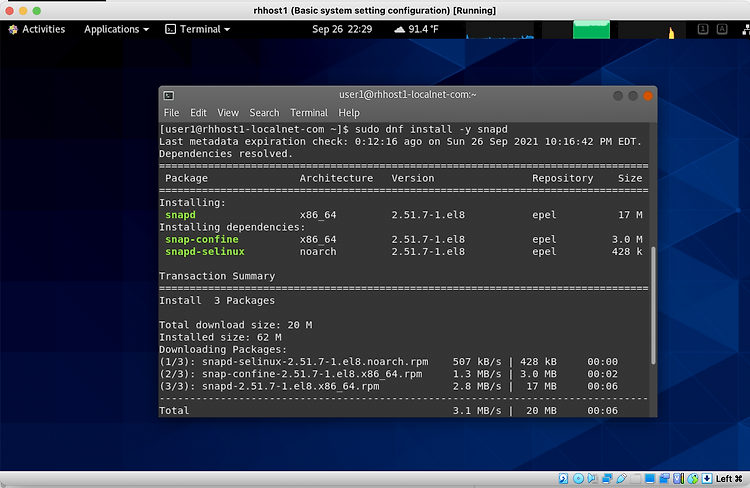
Task: Click the Total row label at bottom
Action: (174, 410)
